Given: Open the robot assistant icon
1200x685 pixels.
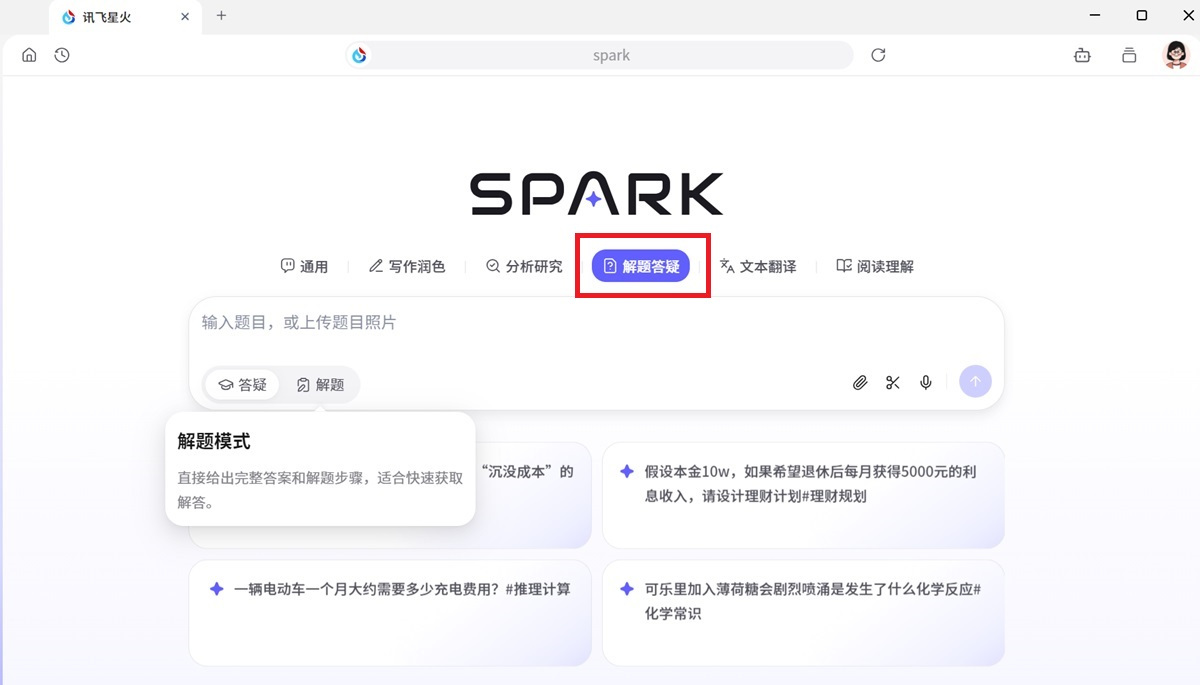Looking at the screenshot, I should pyautogui.click(x=1082, y=56).
